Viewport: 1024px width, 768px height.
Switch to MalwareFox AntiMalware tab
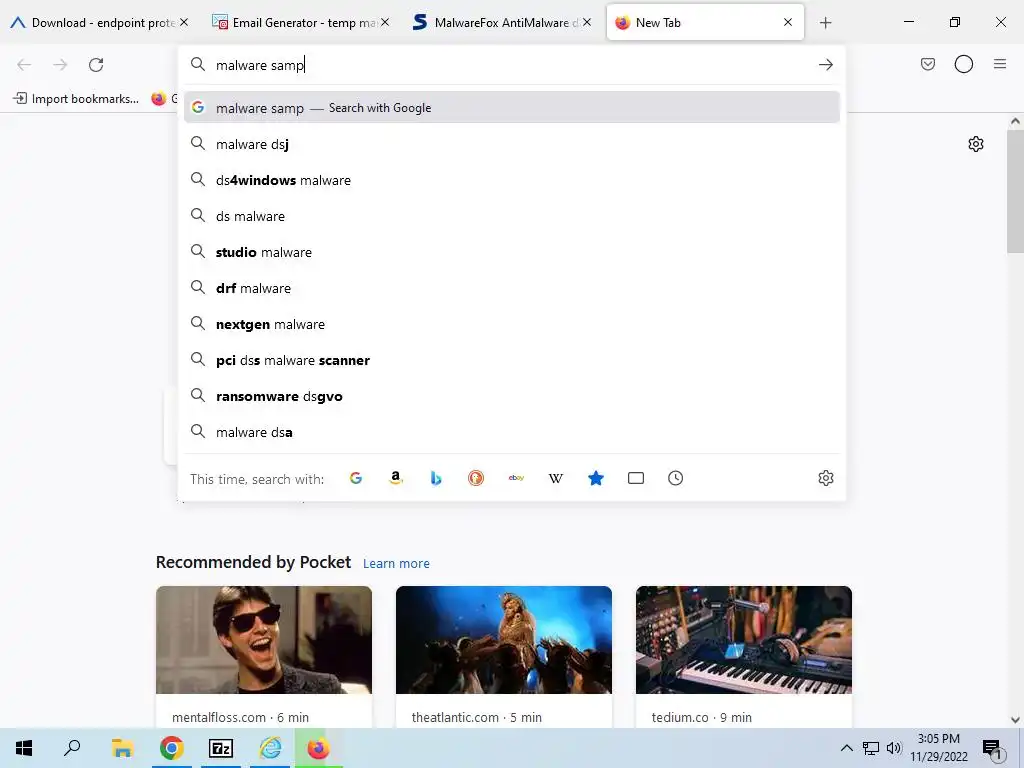[502, 23]
